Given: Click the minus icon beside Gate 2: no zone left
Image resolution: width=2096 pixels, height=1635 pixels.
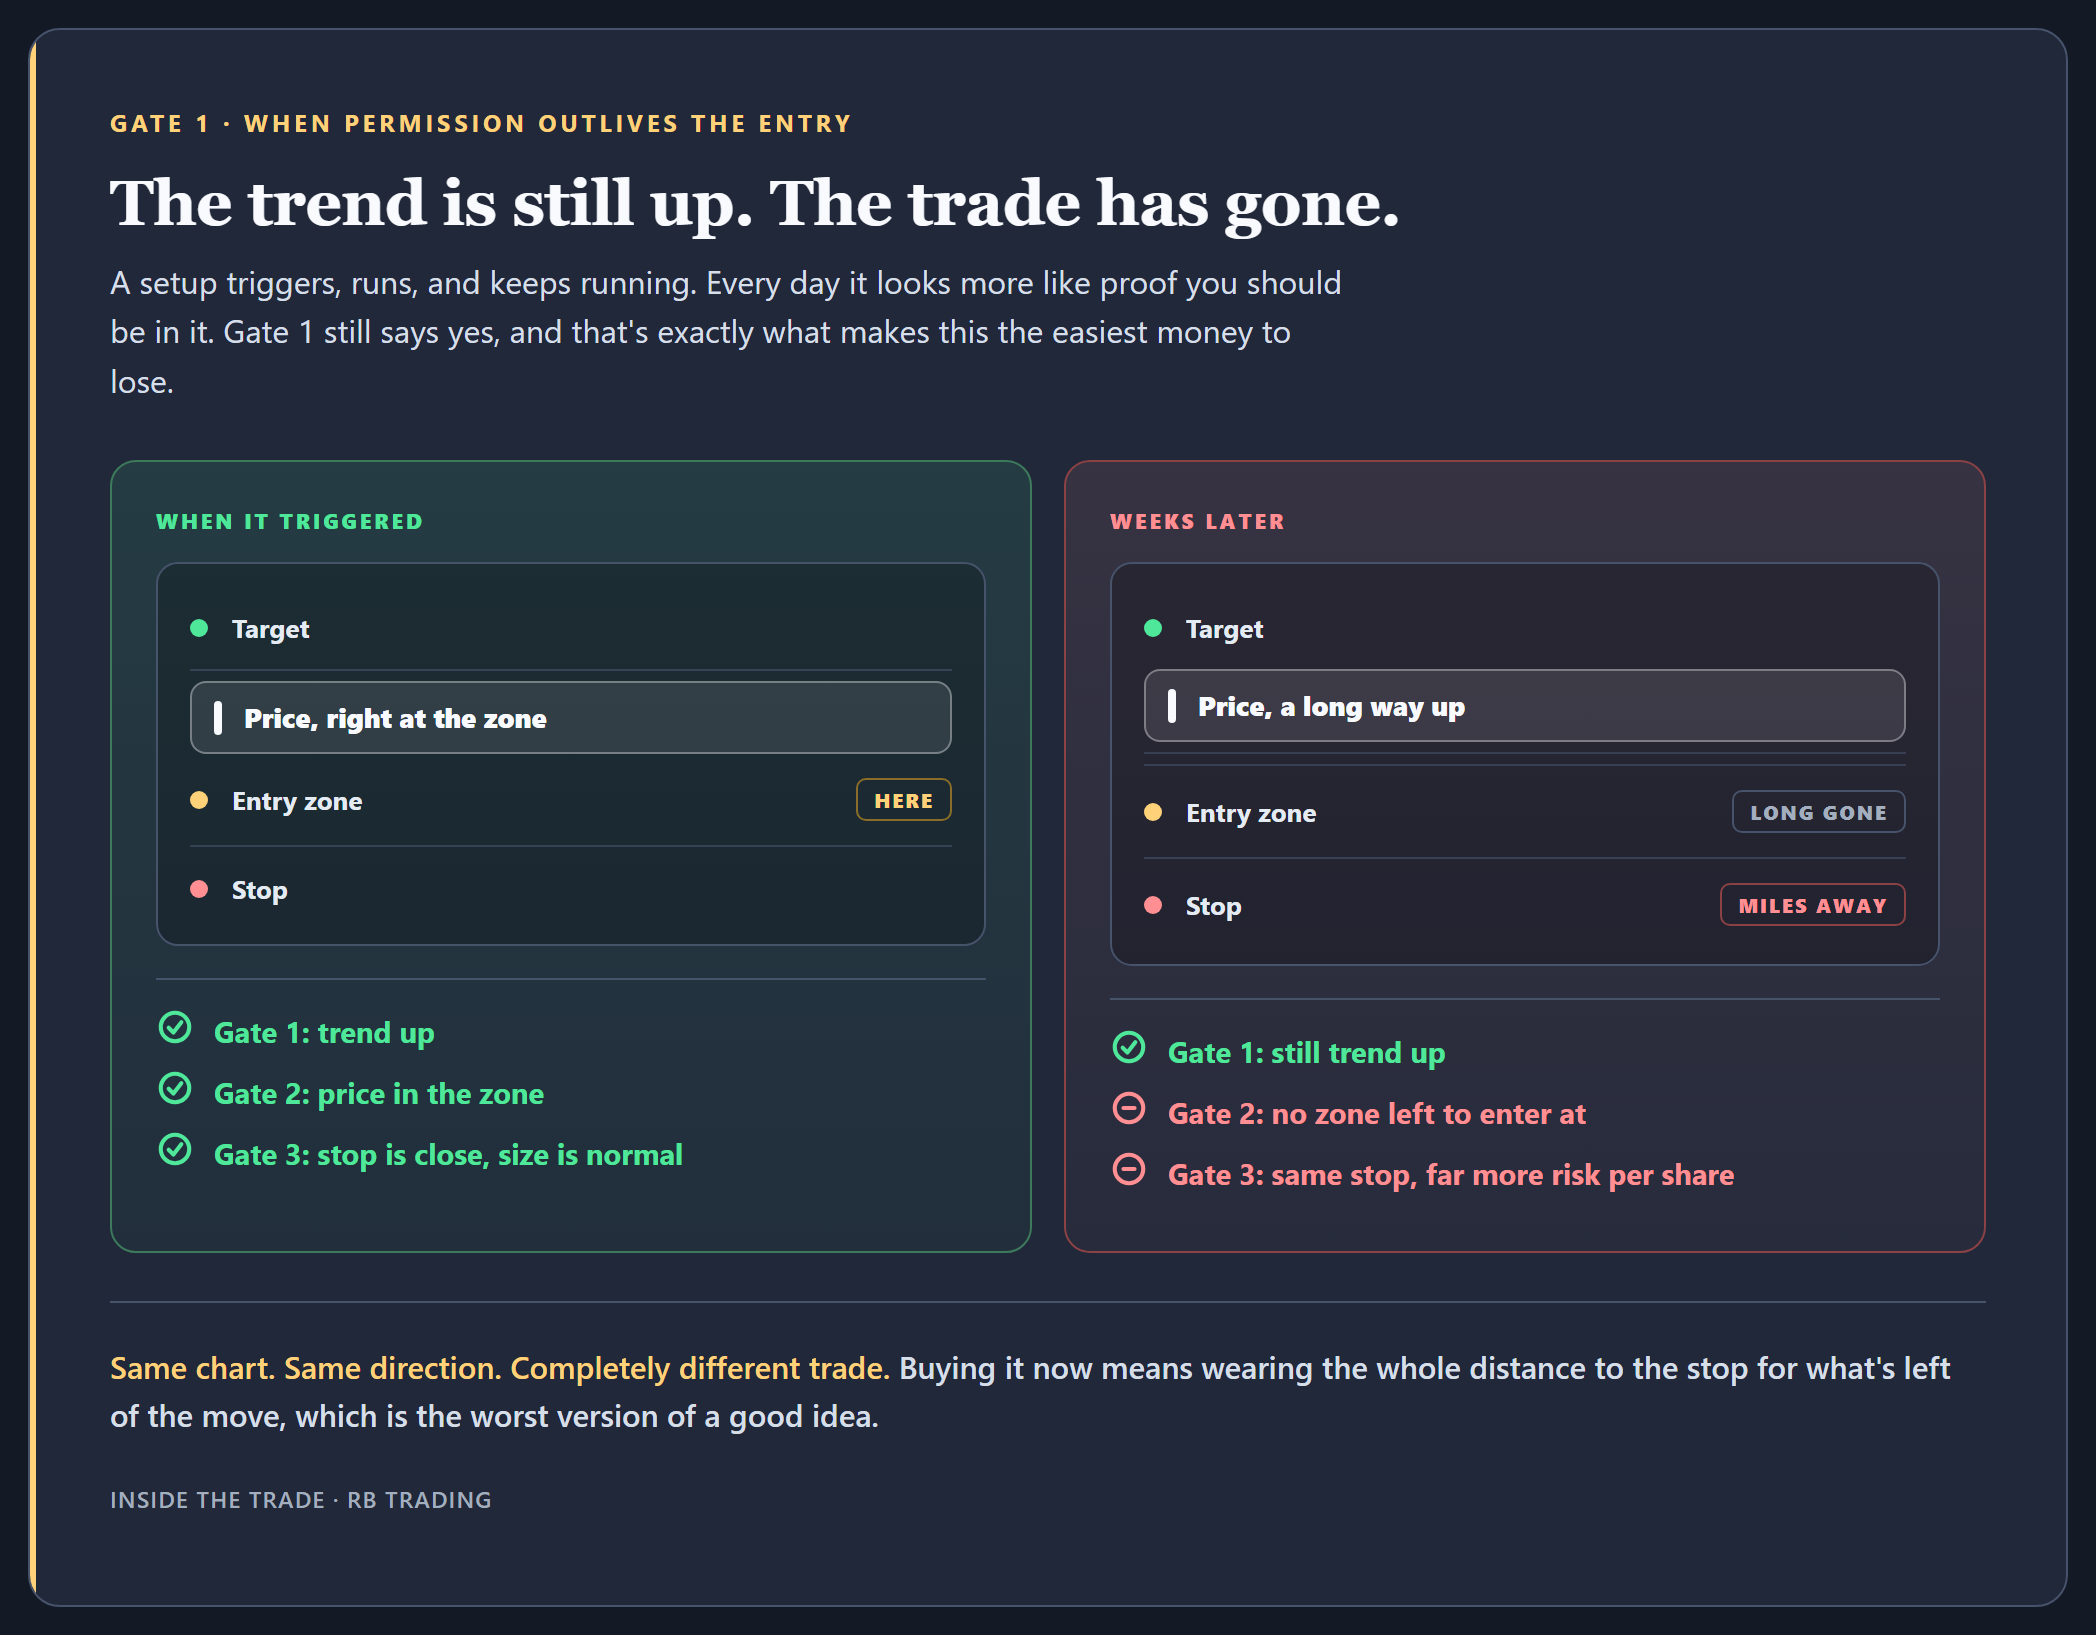Looking at the screenshot, I should click(1129, 1108).
